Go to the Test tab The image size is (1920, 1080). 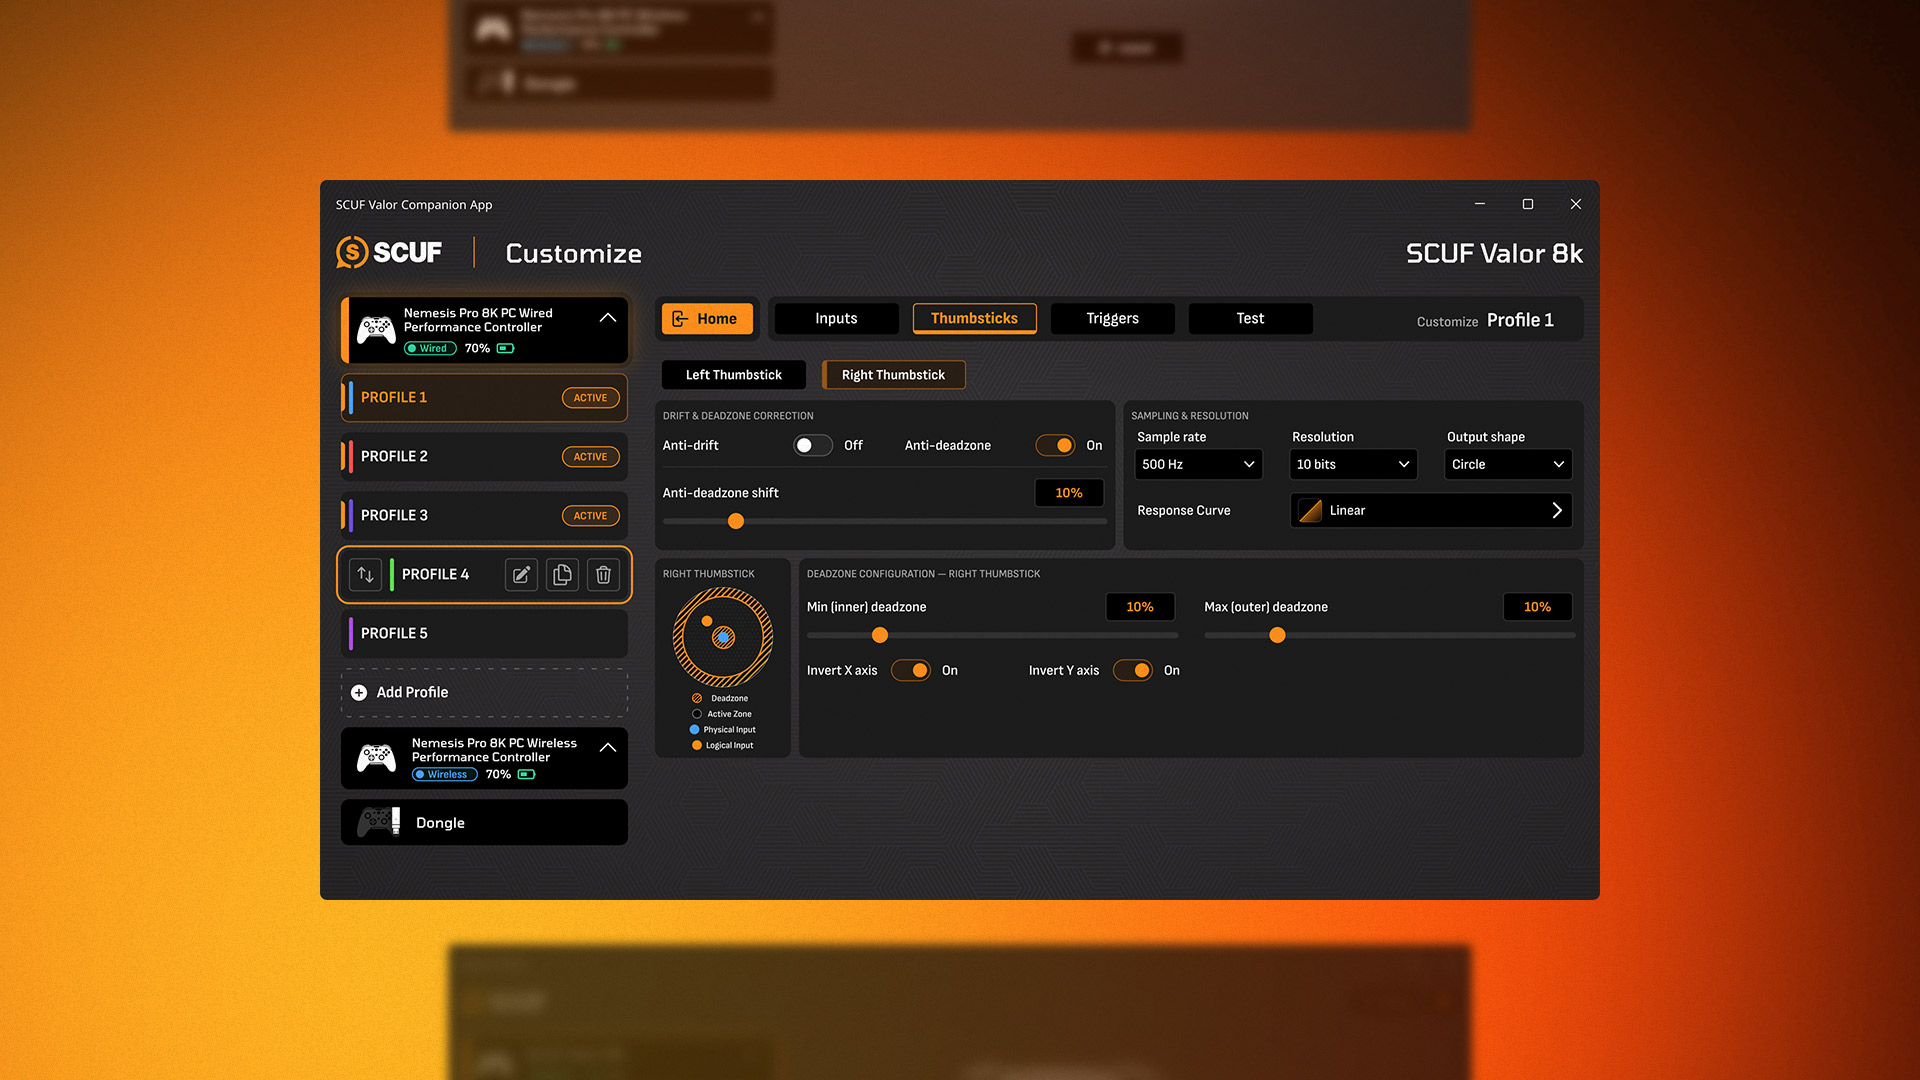coord(1250,319)
